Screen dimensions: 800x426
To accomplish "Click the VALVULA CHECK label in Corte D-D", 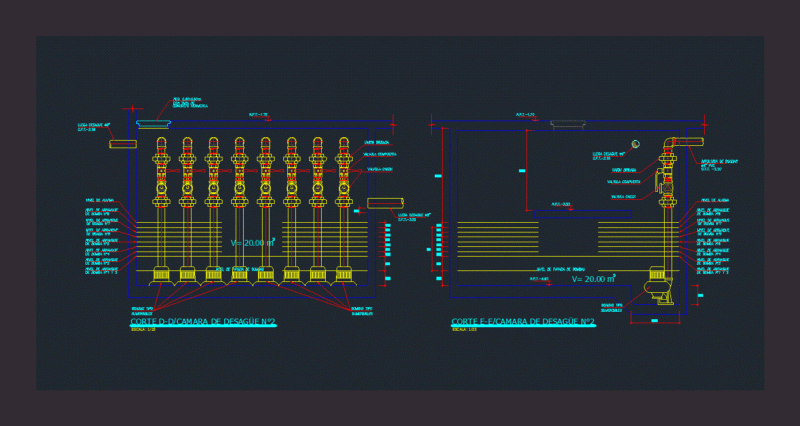I will click(380, 169).
